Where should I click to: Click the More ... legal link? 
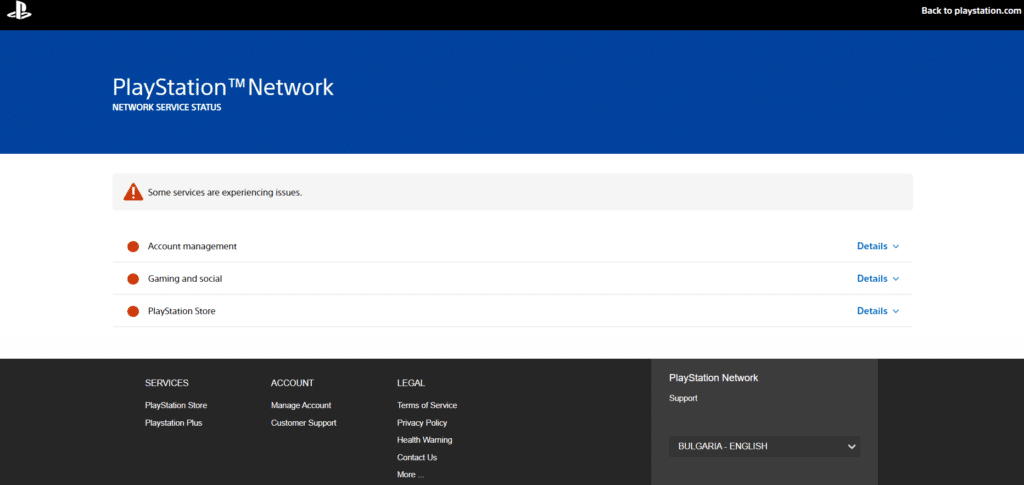point(410,475)
